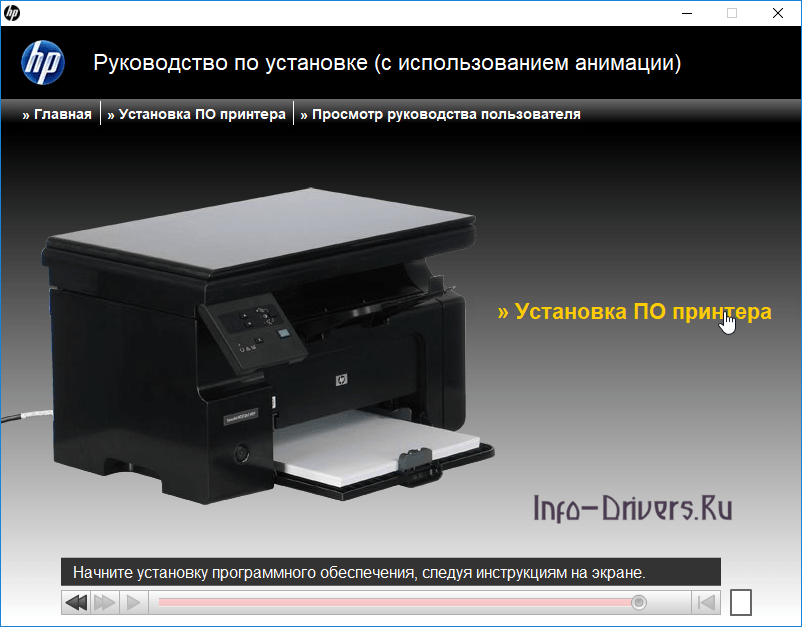Click the small HP icon in title bar
This screenshot has width=802, height=627.
pos(13,13)
